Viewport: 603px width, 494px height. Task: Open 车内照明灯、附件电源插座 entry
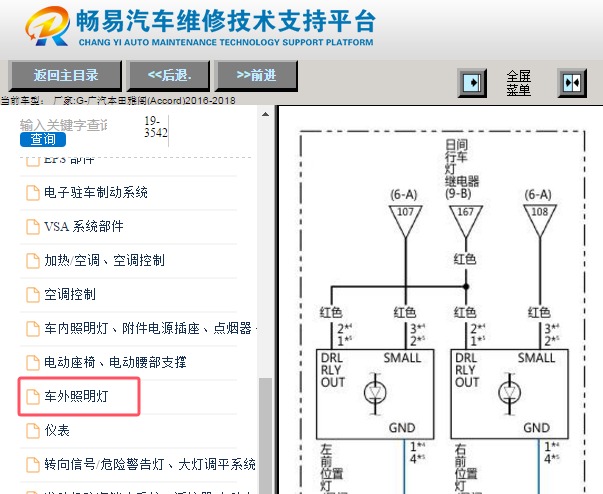[x=148, y=328]
